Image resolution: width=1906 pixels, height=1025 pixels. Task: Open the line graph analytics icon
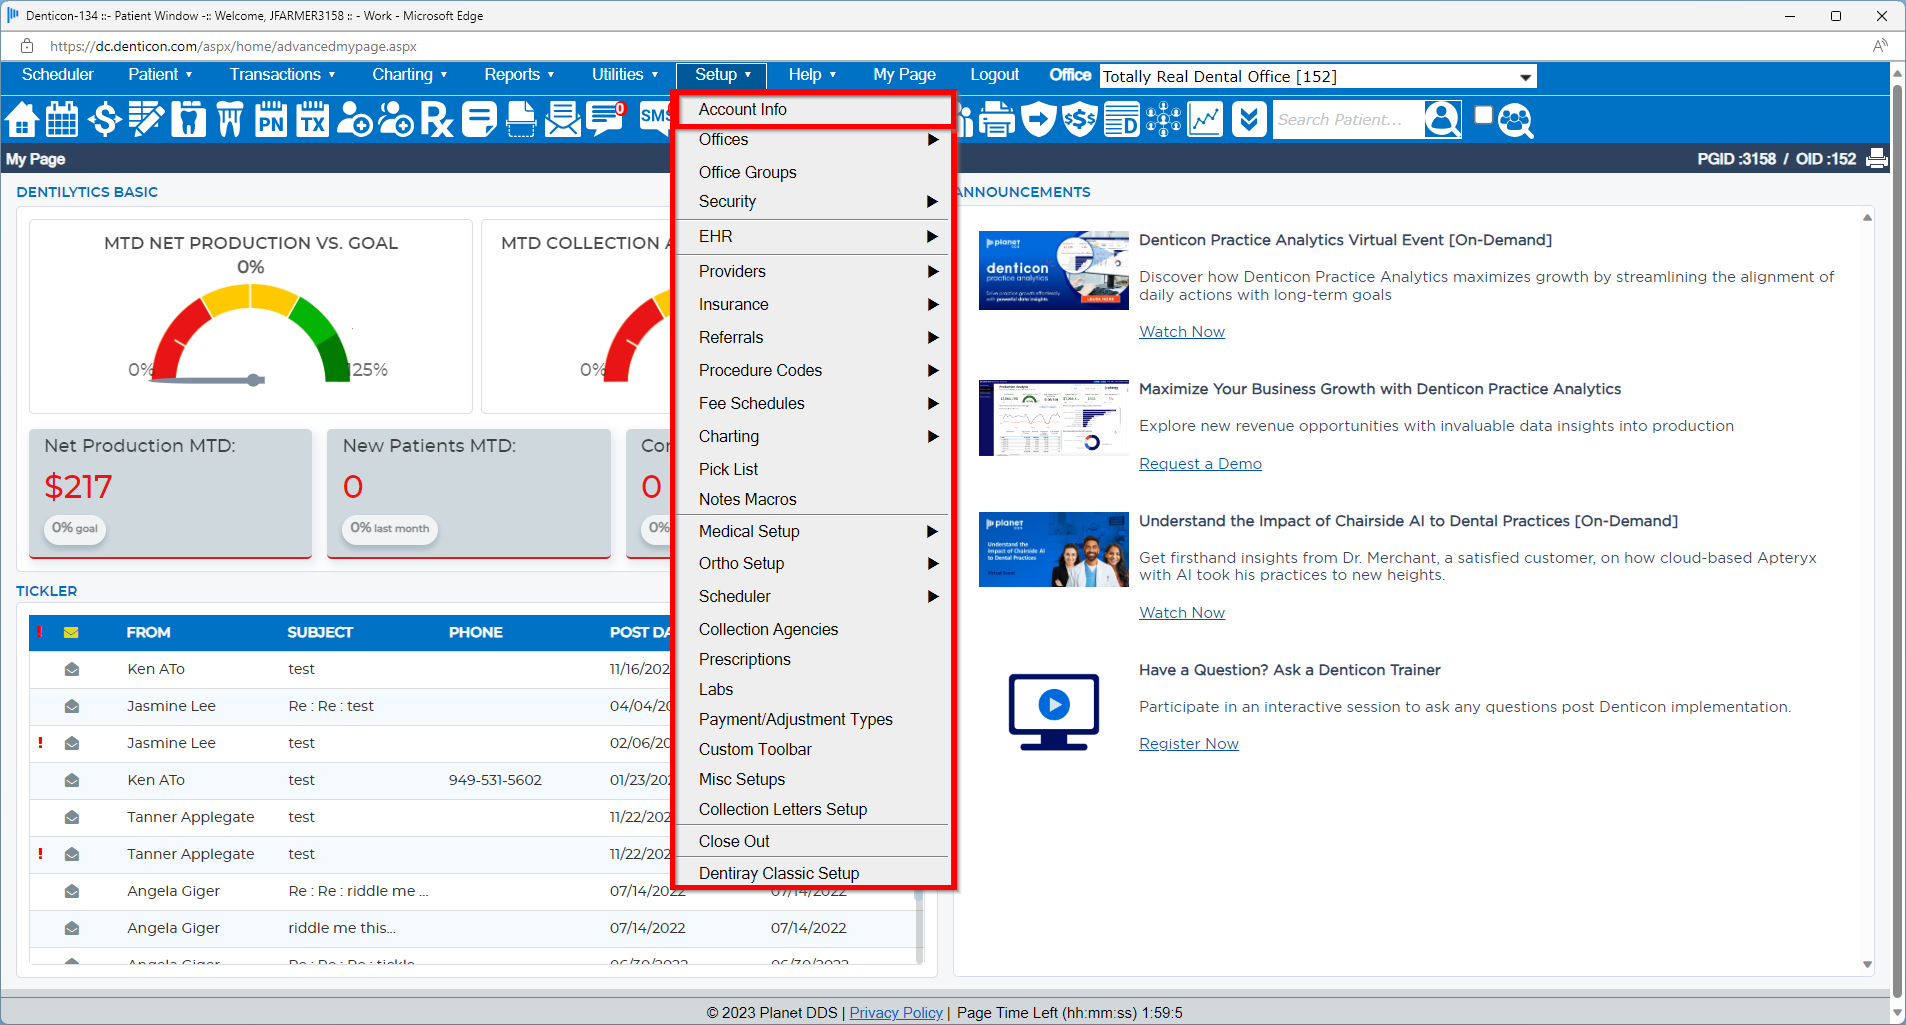pos(1205,119)
